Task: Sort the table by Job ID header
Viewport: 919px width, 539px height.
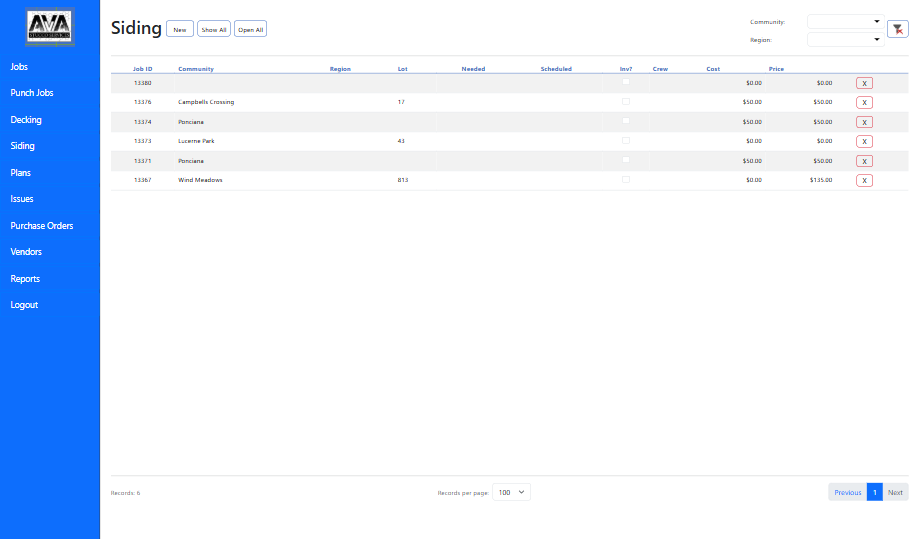Action: point(142,69)
